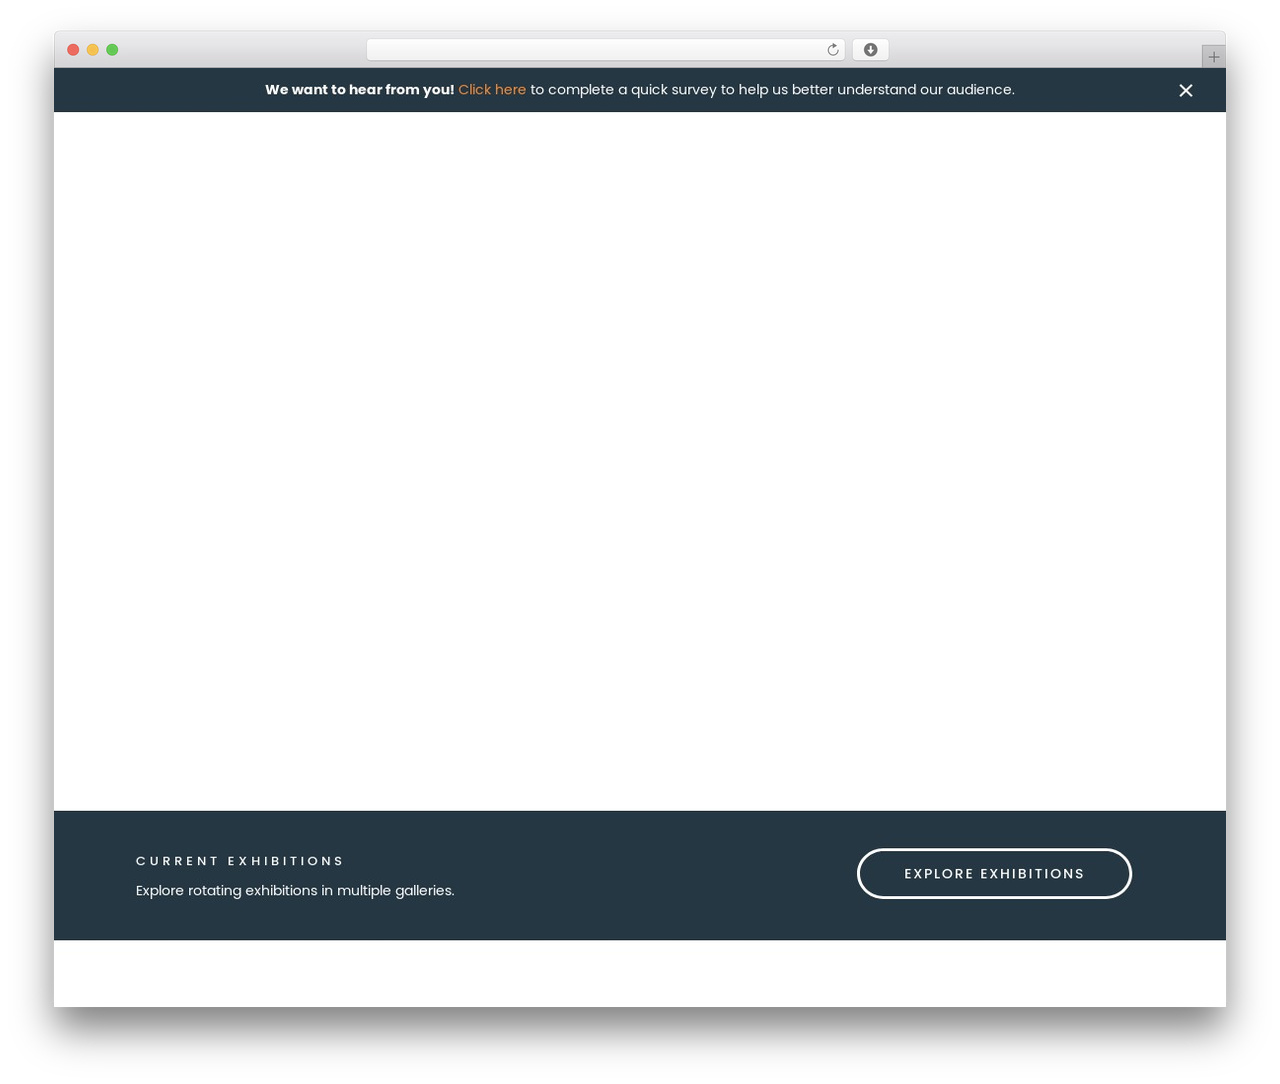Click the word "galleries" in the exhibitions description

click(423, 890)
